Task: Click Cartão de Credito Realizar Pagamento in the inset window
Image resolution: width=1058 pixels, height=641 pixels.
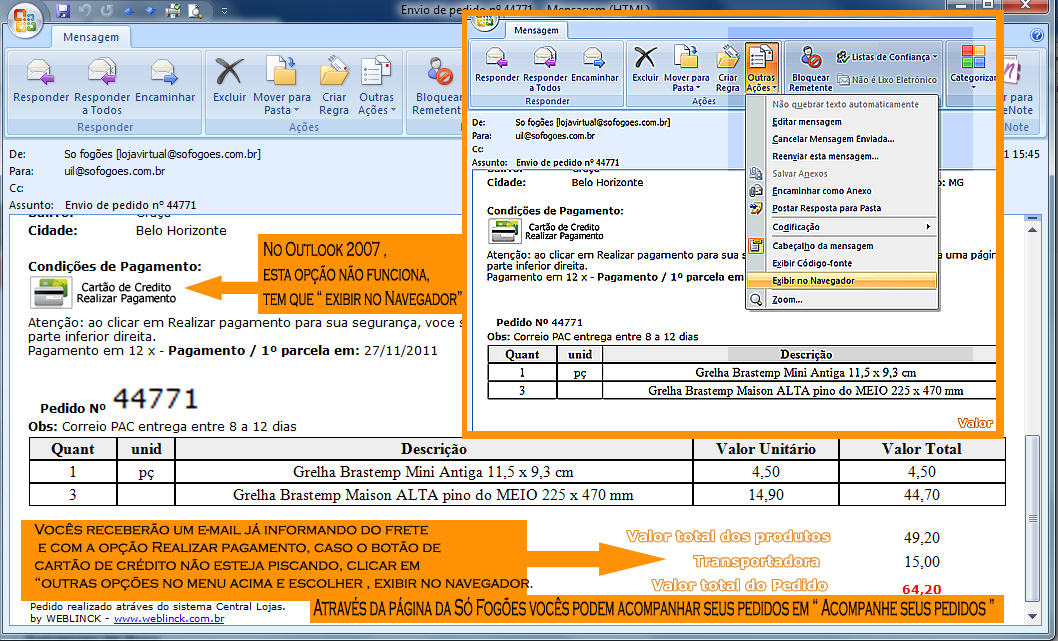Action: [564, 231]
